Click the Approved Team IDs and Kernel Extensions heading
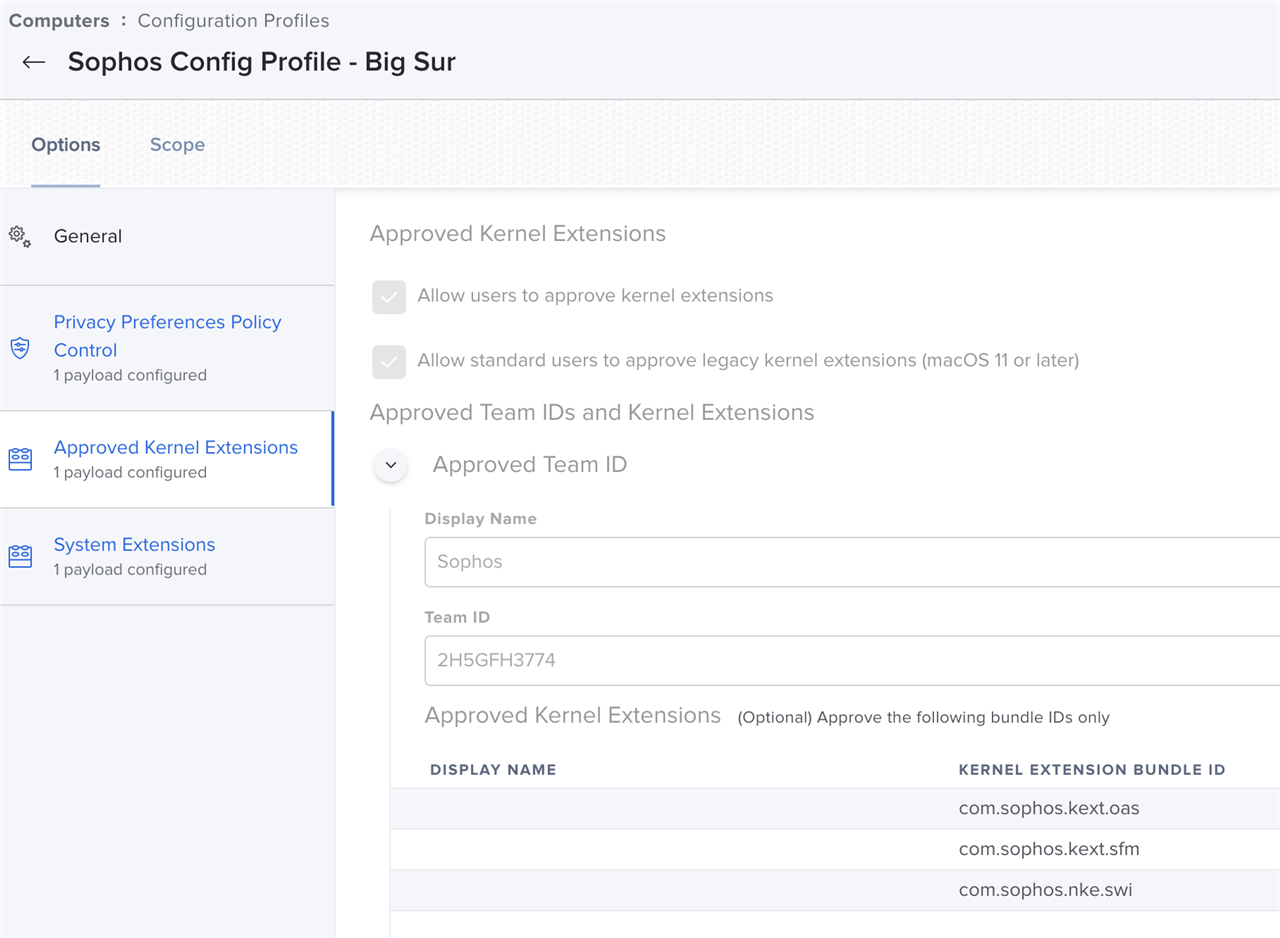 click(592, 412)
